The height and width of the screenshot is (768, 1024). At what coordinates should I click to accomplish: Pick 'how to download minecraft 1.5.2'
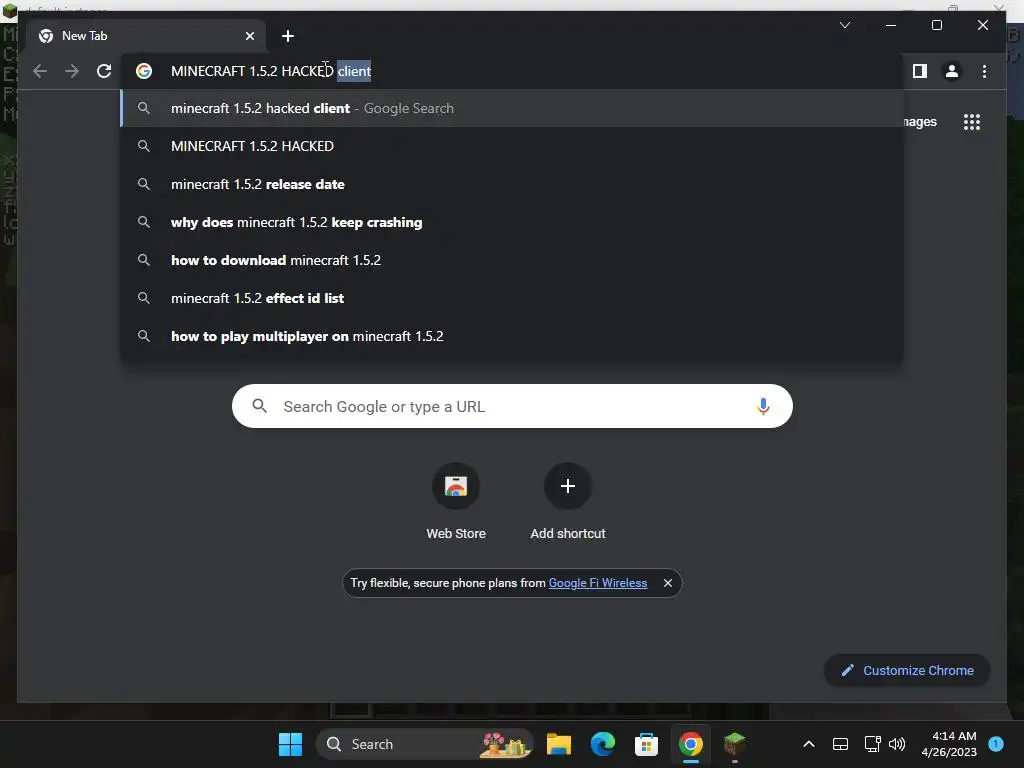point(512,260)
